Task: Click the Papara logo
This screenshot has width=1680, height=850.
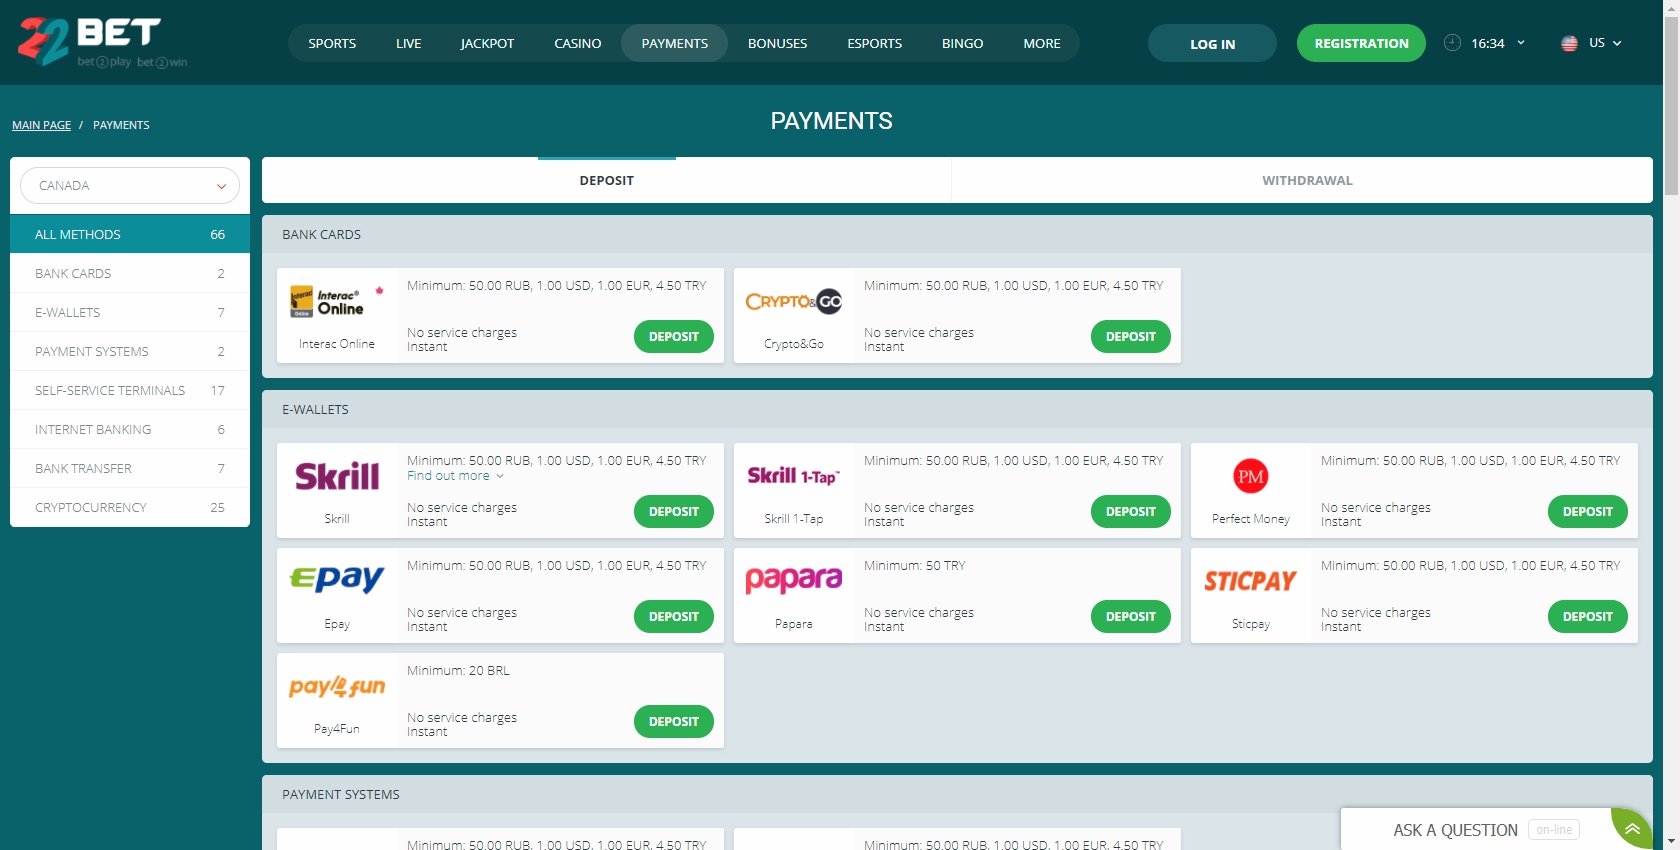Action: [x=794, y=580]
